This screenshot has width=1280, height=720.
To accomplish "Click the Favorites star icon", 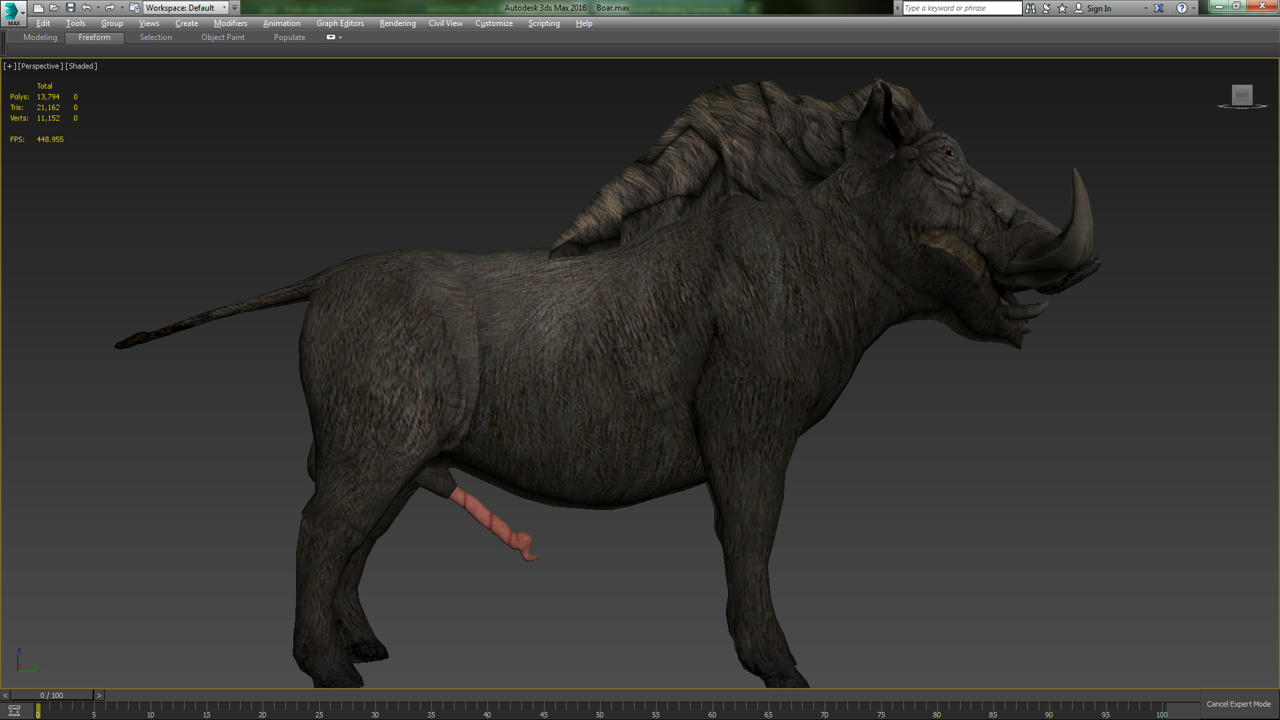I will click(1062, 8).
